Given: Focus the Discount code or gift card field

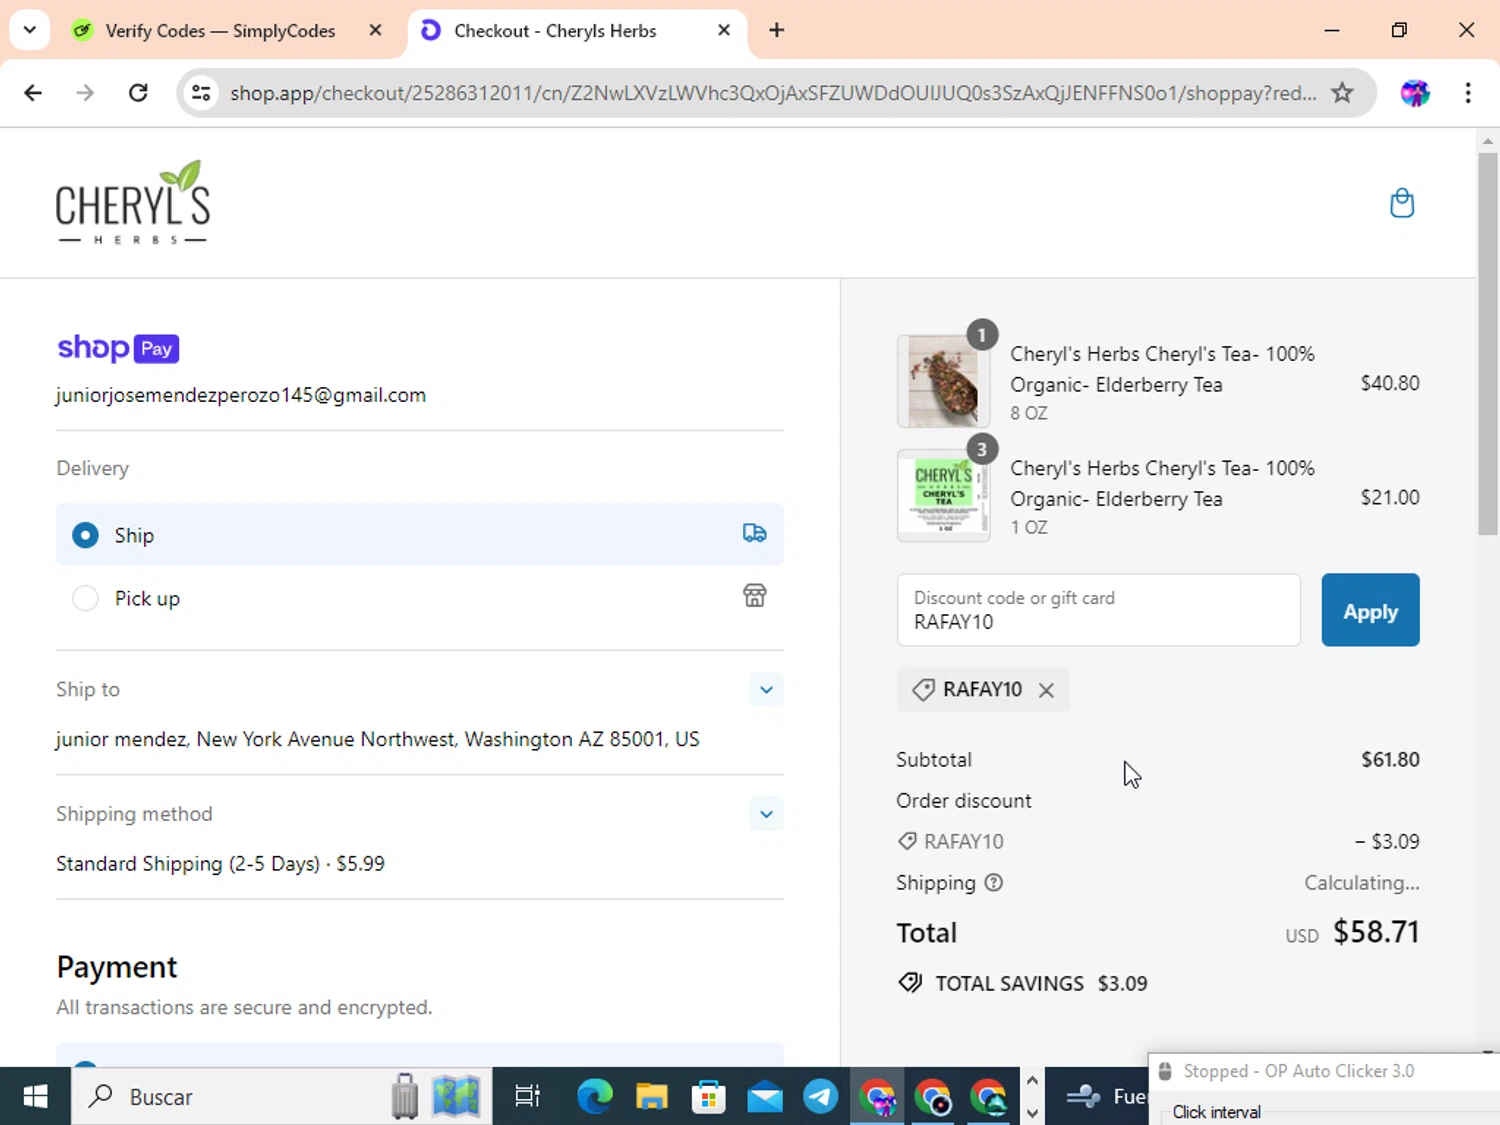Looking at the screenshot, I should coord(1098,610).
